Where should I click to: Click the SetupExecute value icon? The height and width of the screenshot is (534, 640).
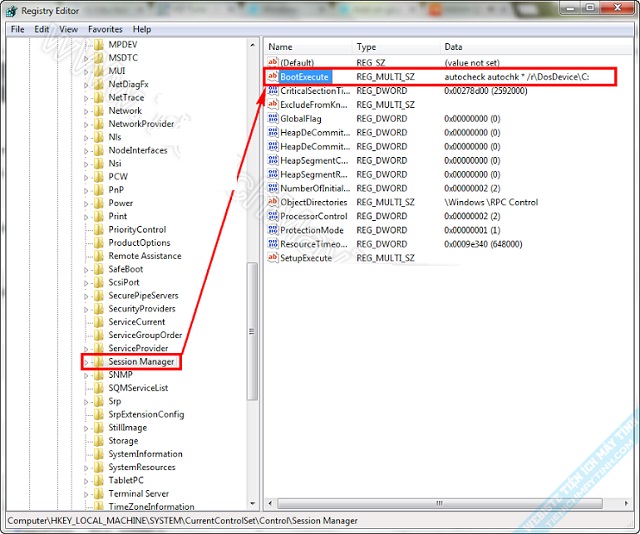click(x=273, y=258)
